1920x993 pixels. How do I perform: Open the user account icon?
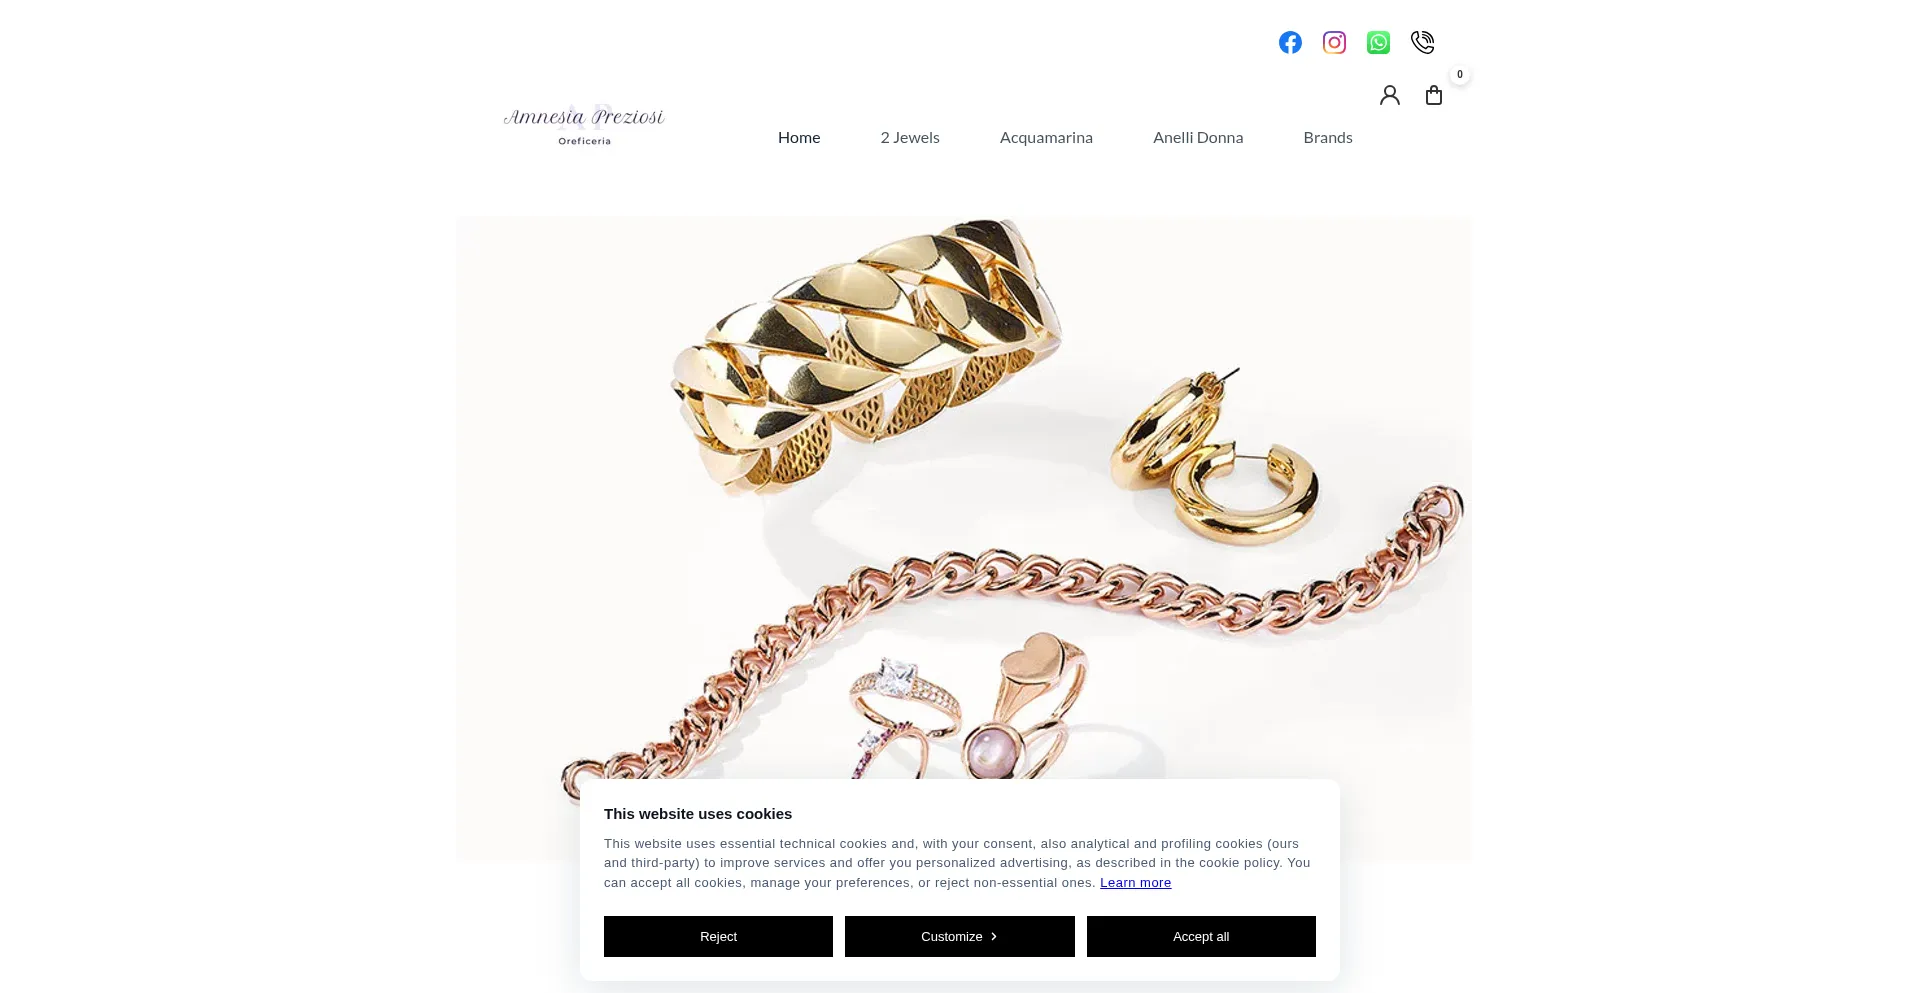(x=1390, y=95)
